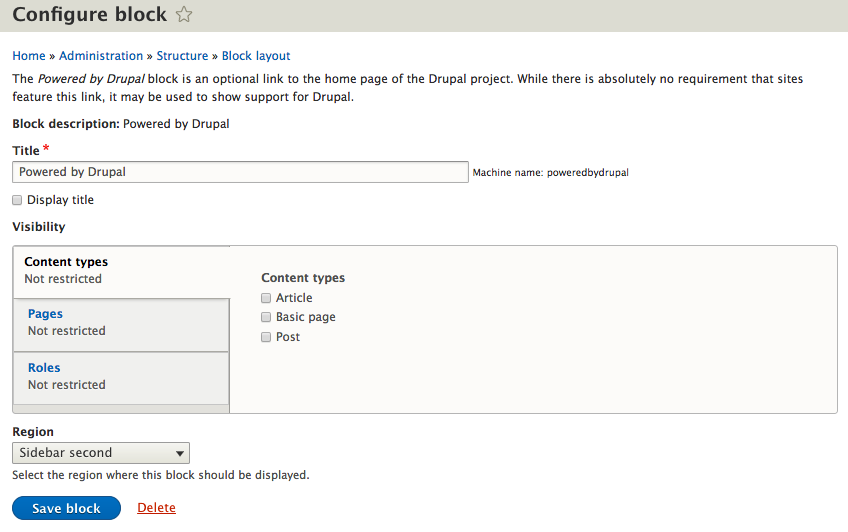This screenshot has width=848, height=532.
Task: Open the Pages visibility tab
Action: [x=46, y=314]
